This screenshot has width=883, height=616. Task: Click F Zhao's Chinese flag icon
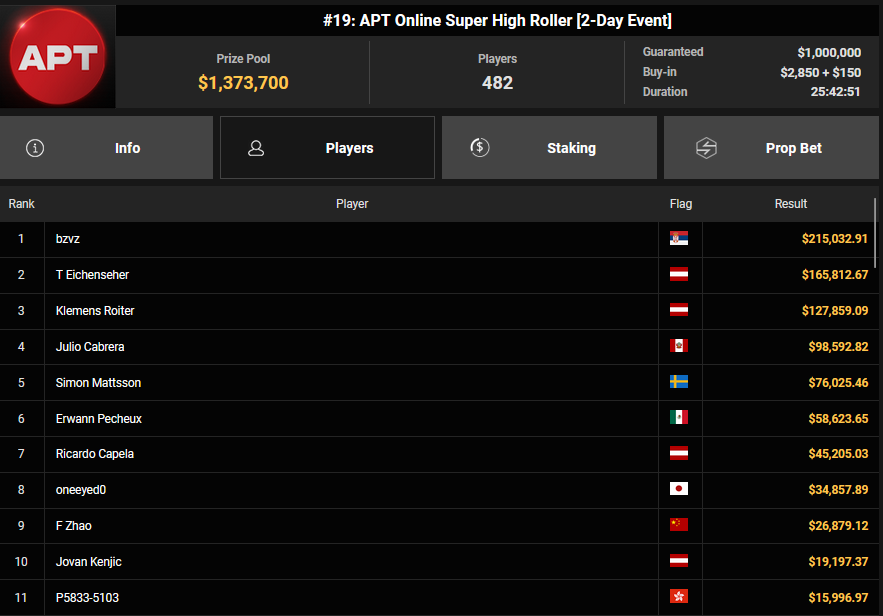pyautogui.click(x=679, y=526)
